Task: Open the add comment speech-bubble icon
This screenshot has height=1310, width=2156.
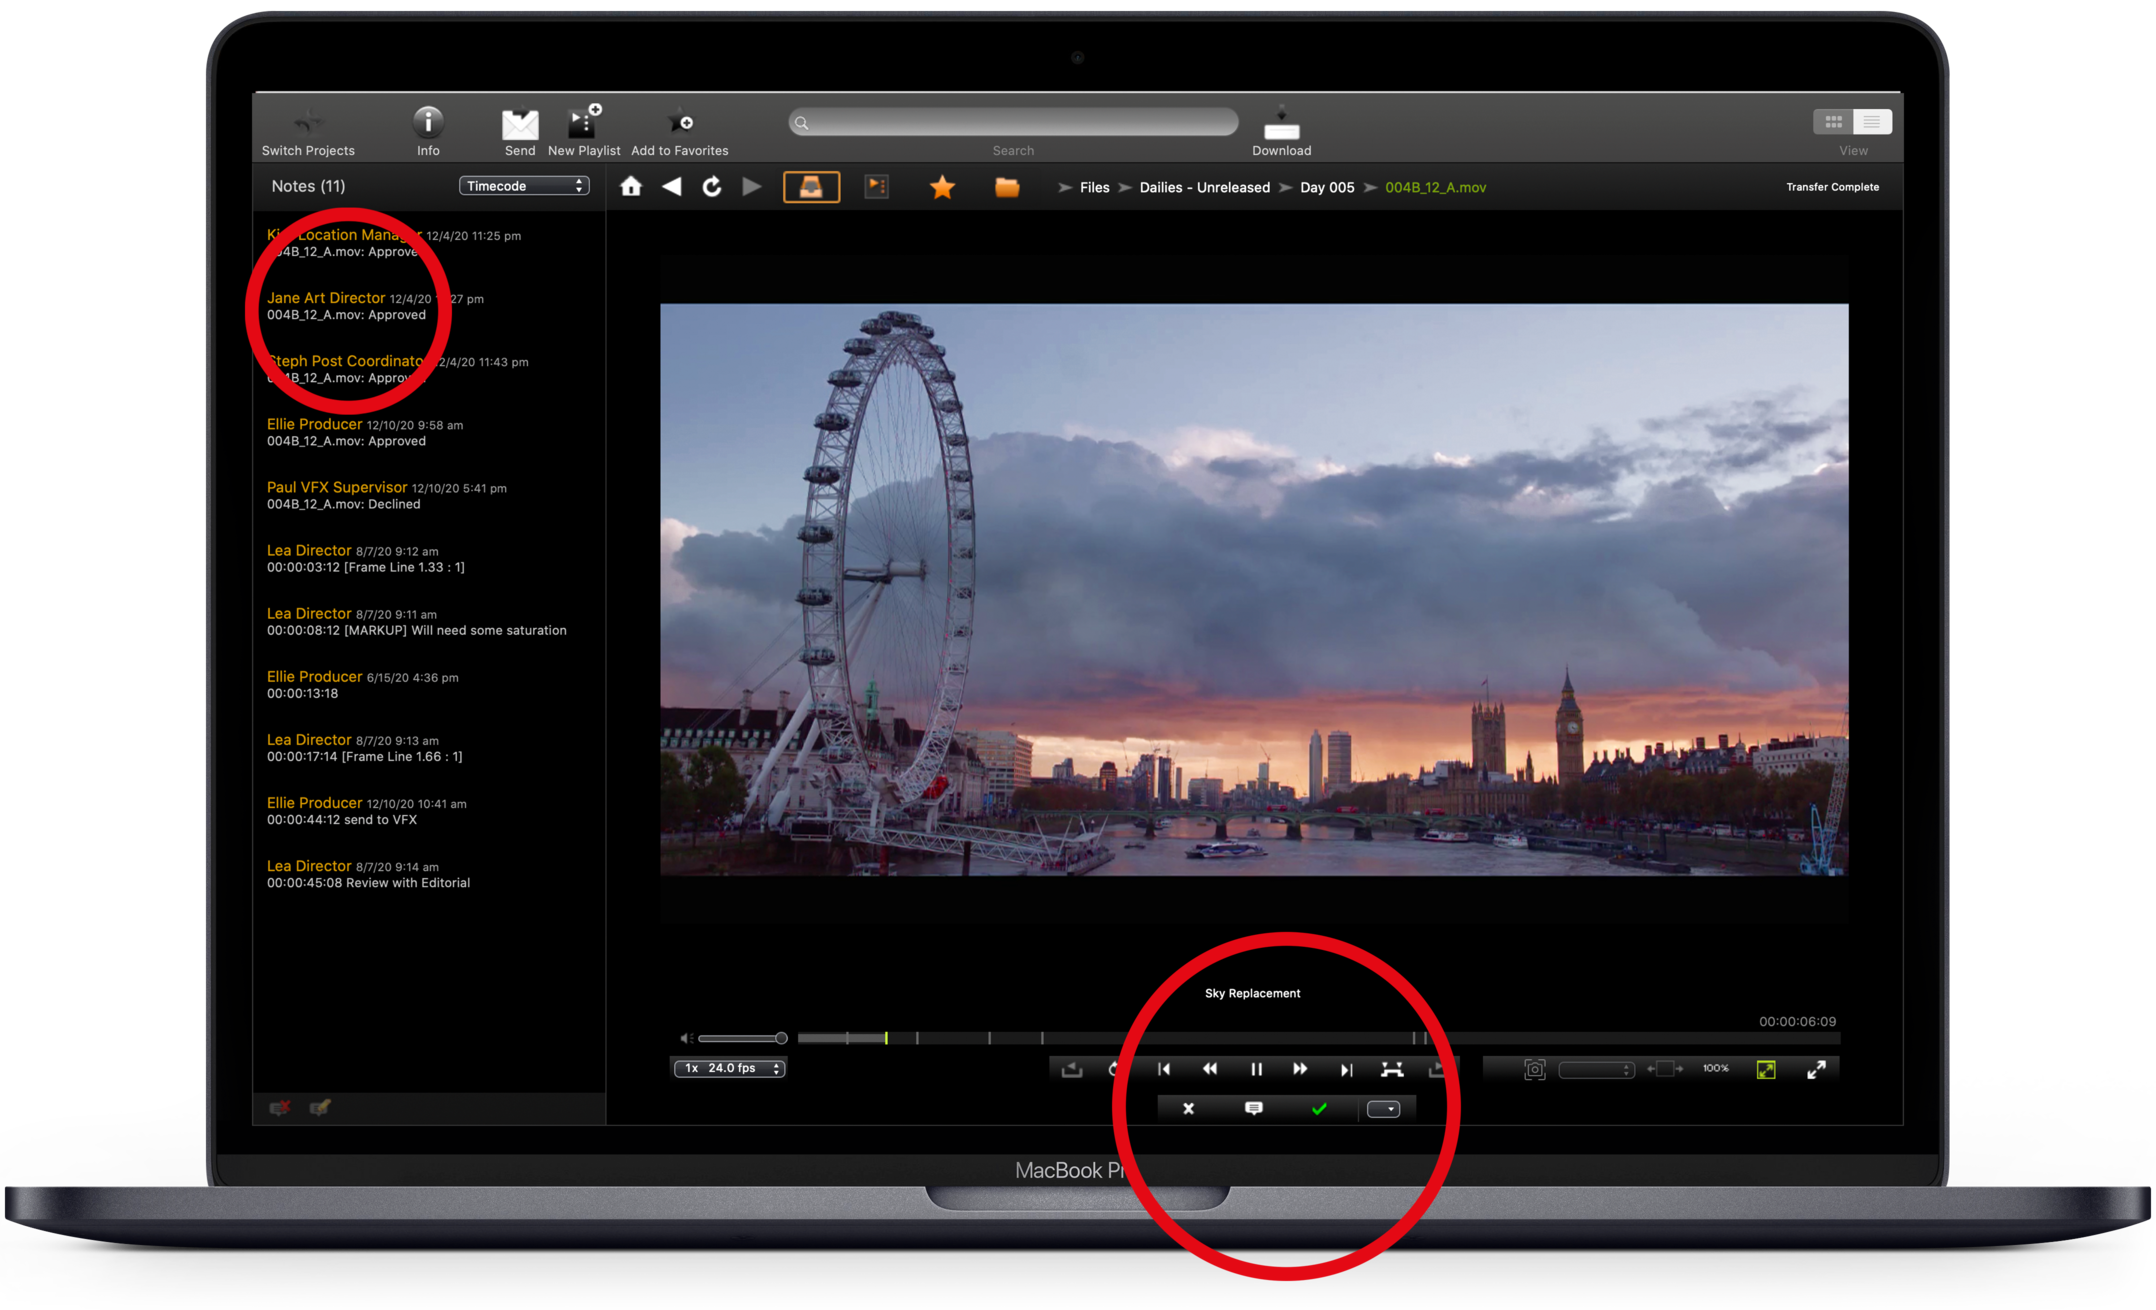Action: point(1253,1109)
